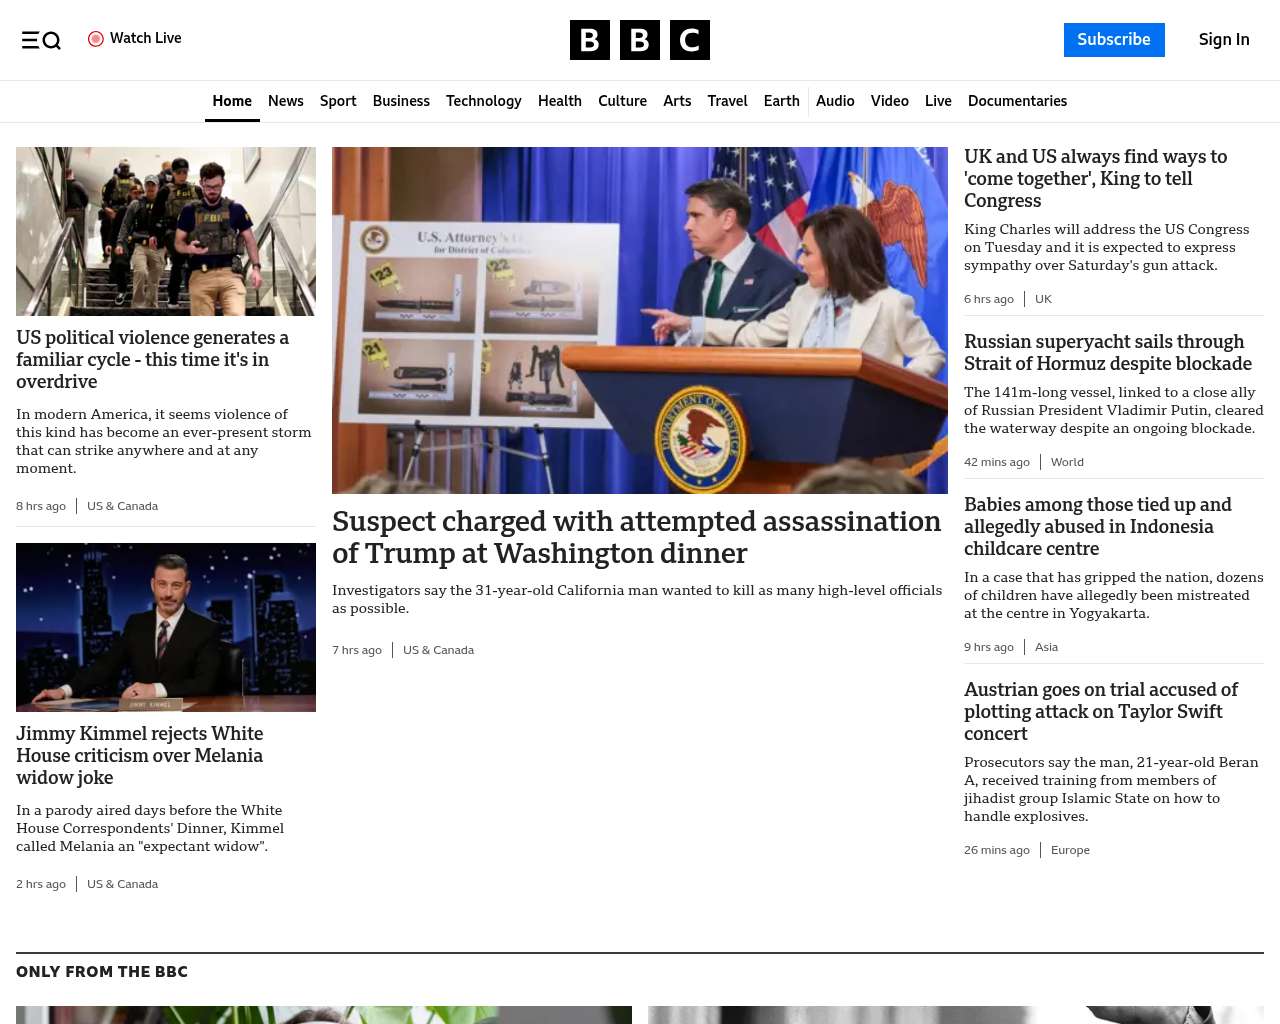
Task: Open Russian superyacht Strait of Hormuz article
Action: click(x=1107, y=353)
